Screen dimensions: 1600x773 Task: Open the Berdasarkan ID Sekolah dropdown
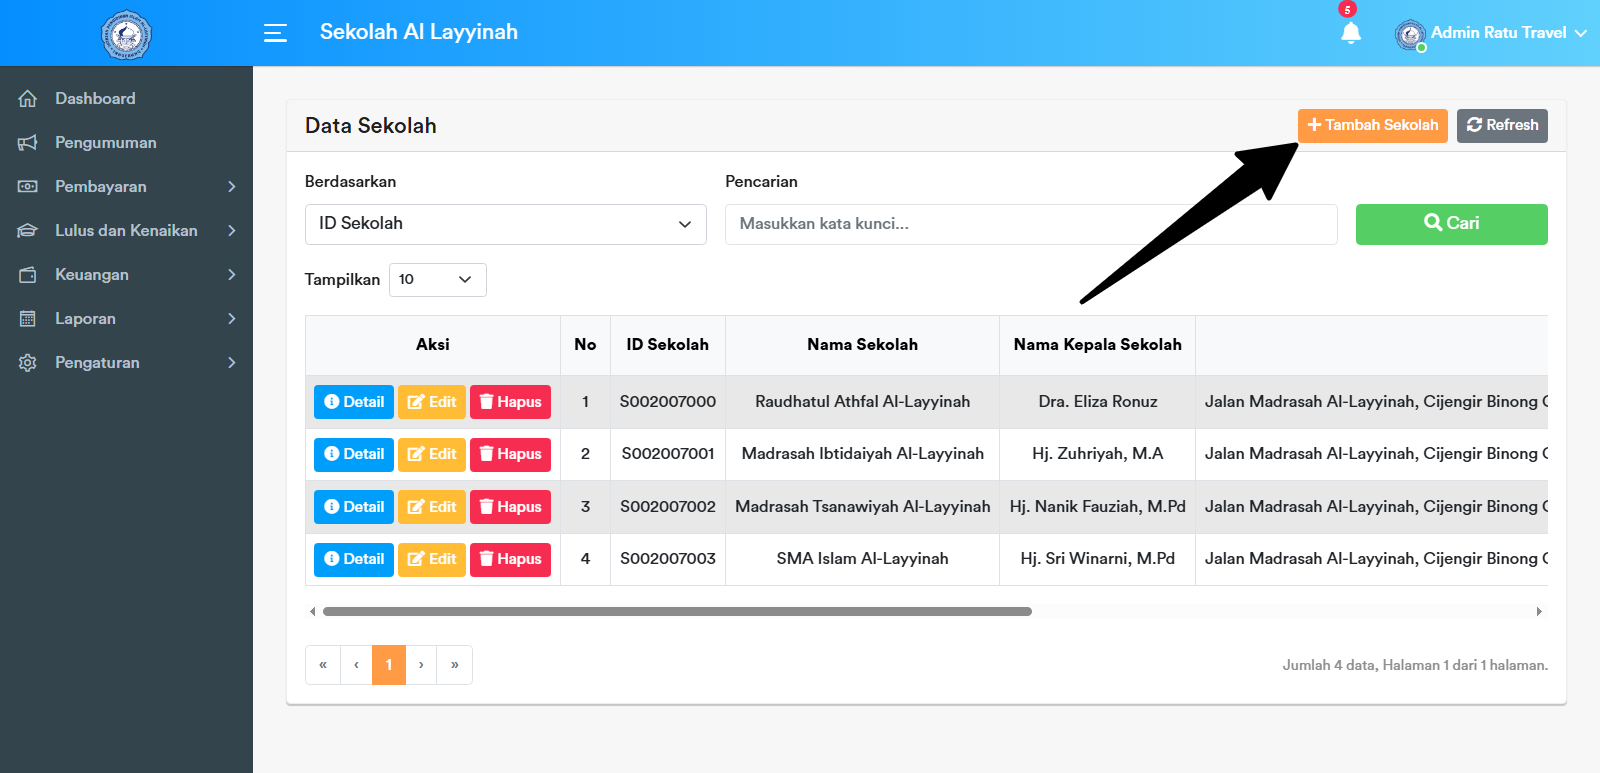tap(505, 224)
